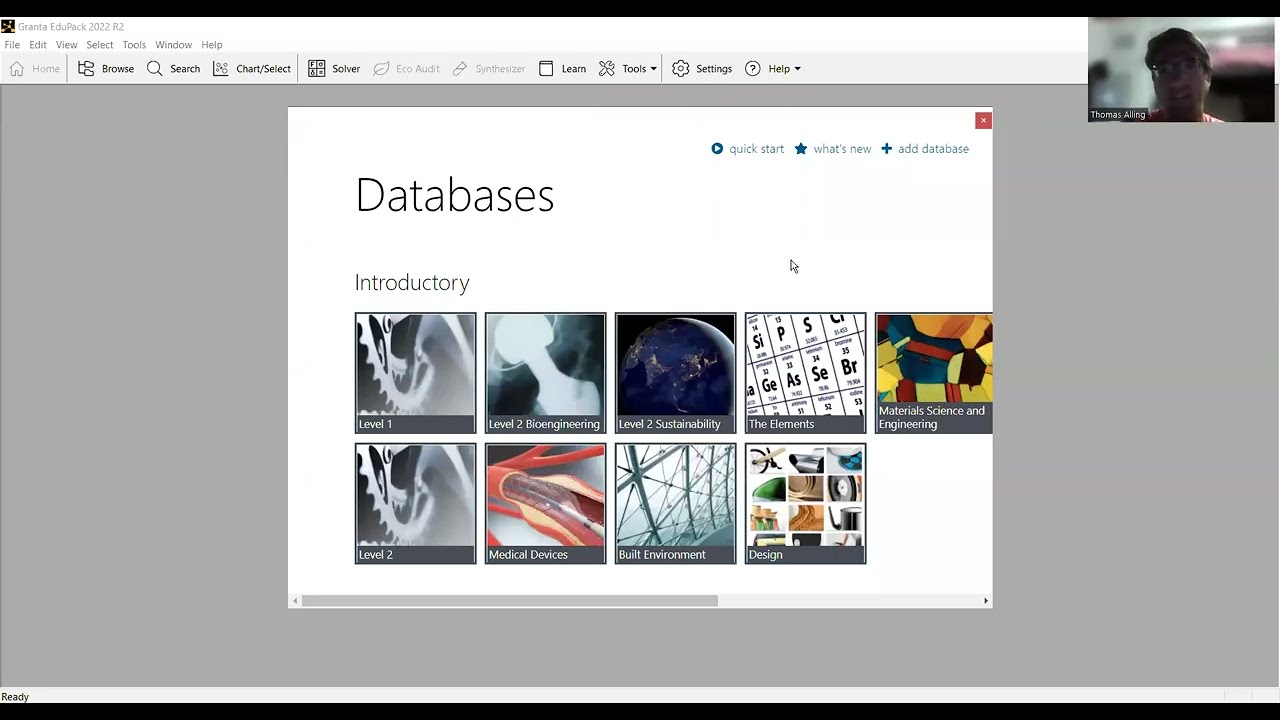Click the quick start play icon
Image resolution: width=1280 pixels, height=720 pixels.
[717, 149]
